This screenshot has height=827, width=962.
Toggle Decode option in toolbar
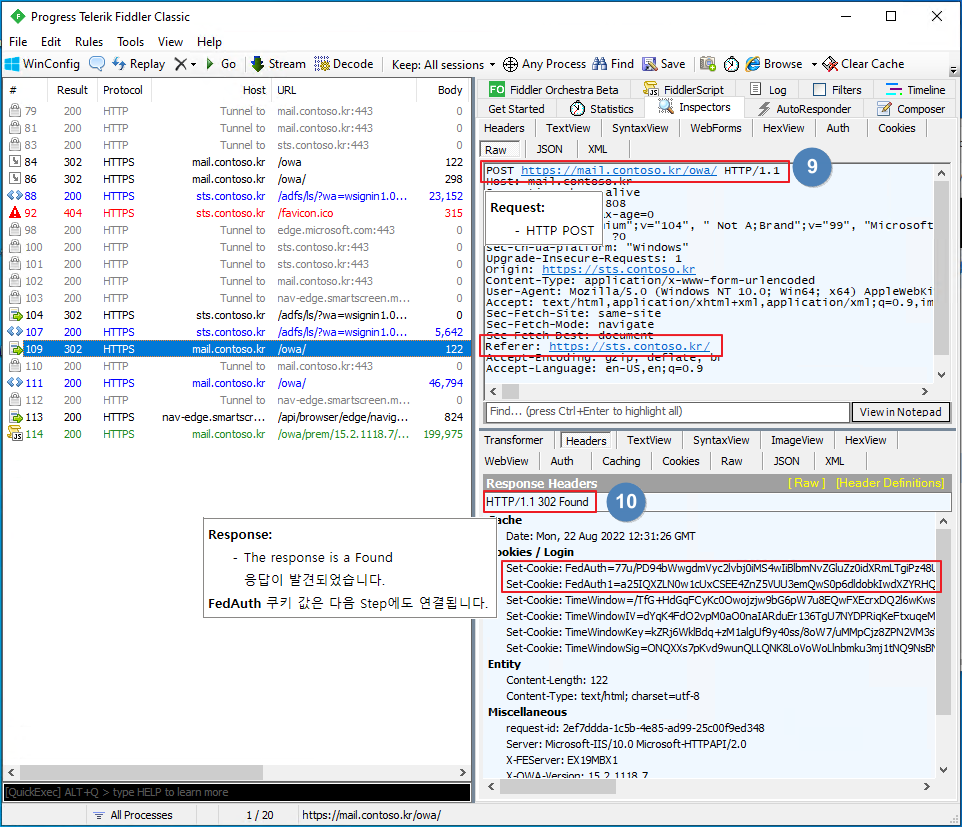tap(344, 64)
